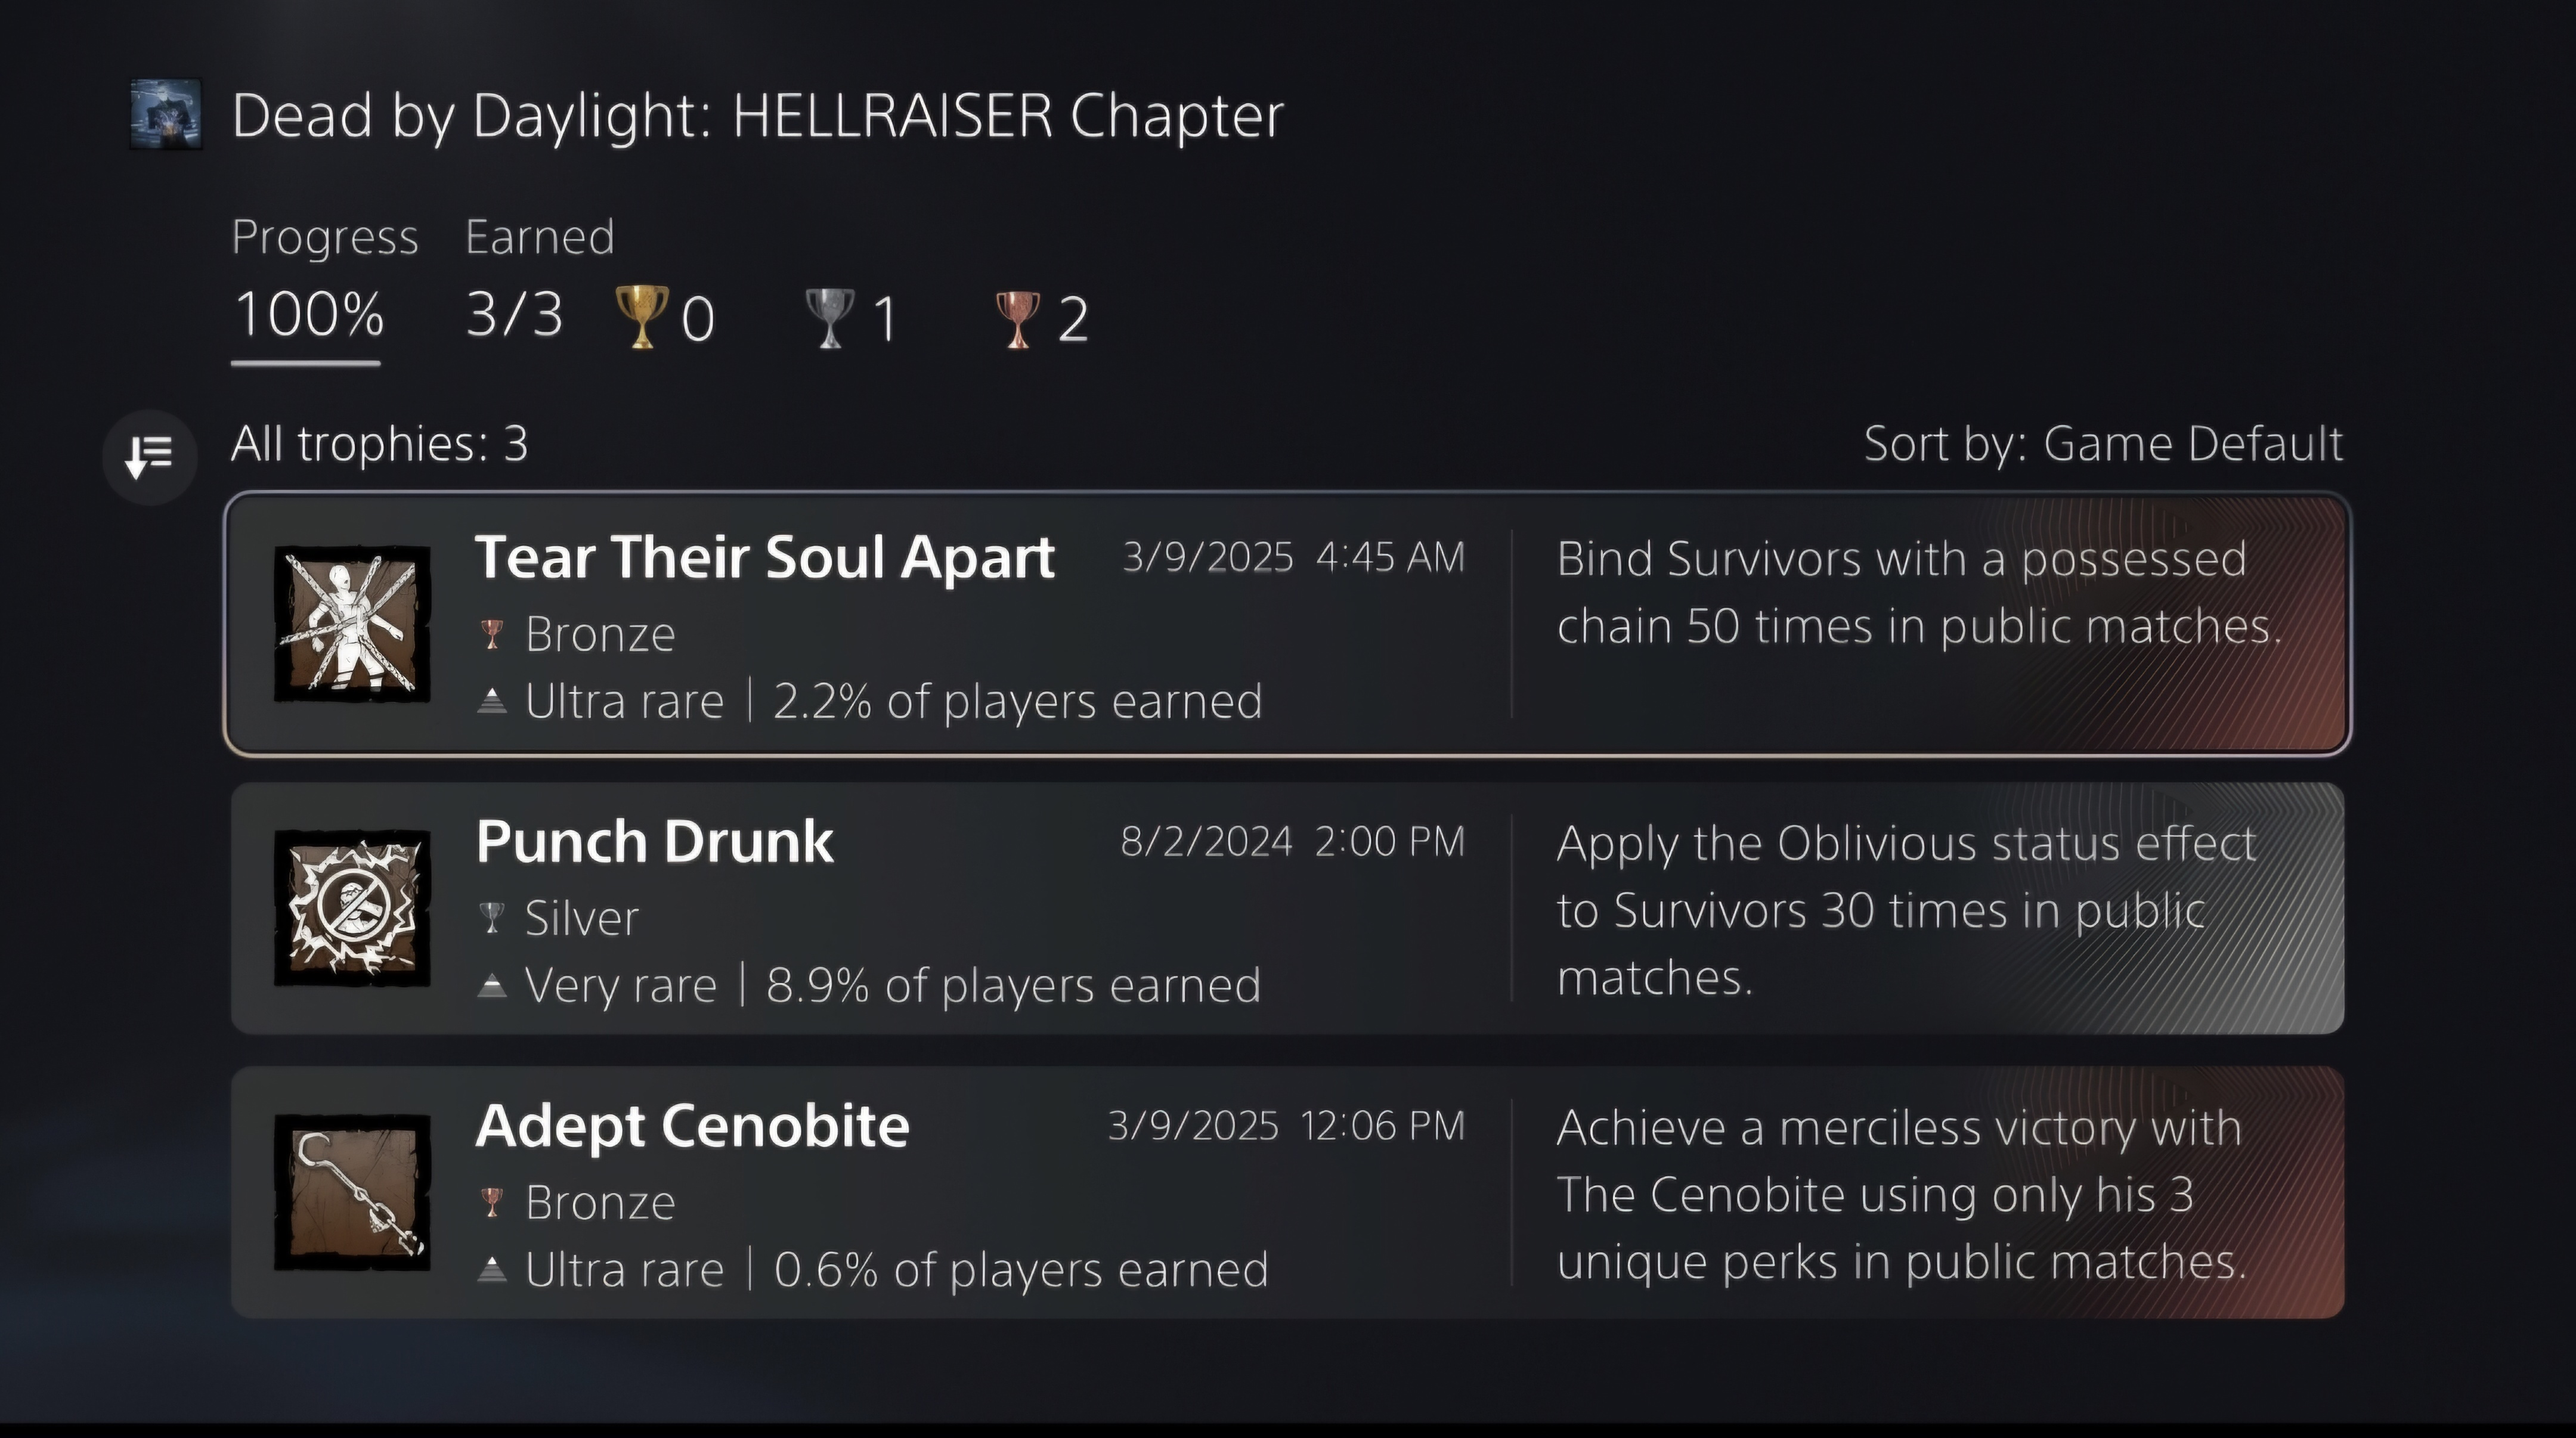
Task: Click the Dead by Daylight game thumbnail
Action: coord(166,114)
